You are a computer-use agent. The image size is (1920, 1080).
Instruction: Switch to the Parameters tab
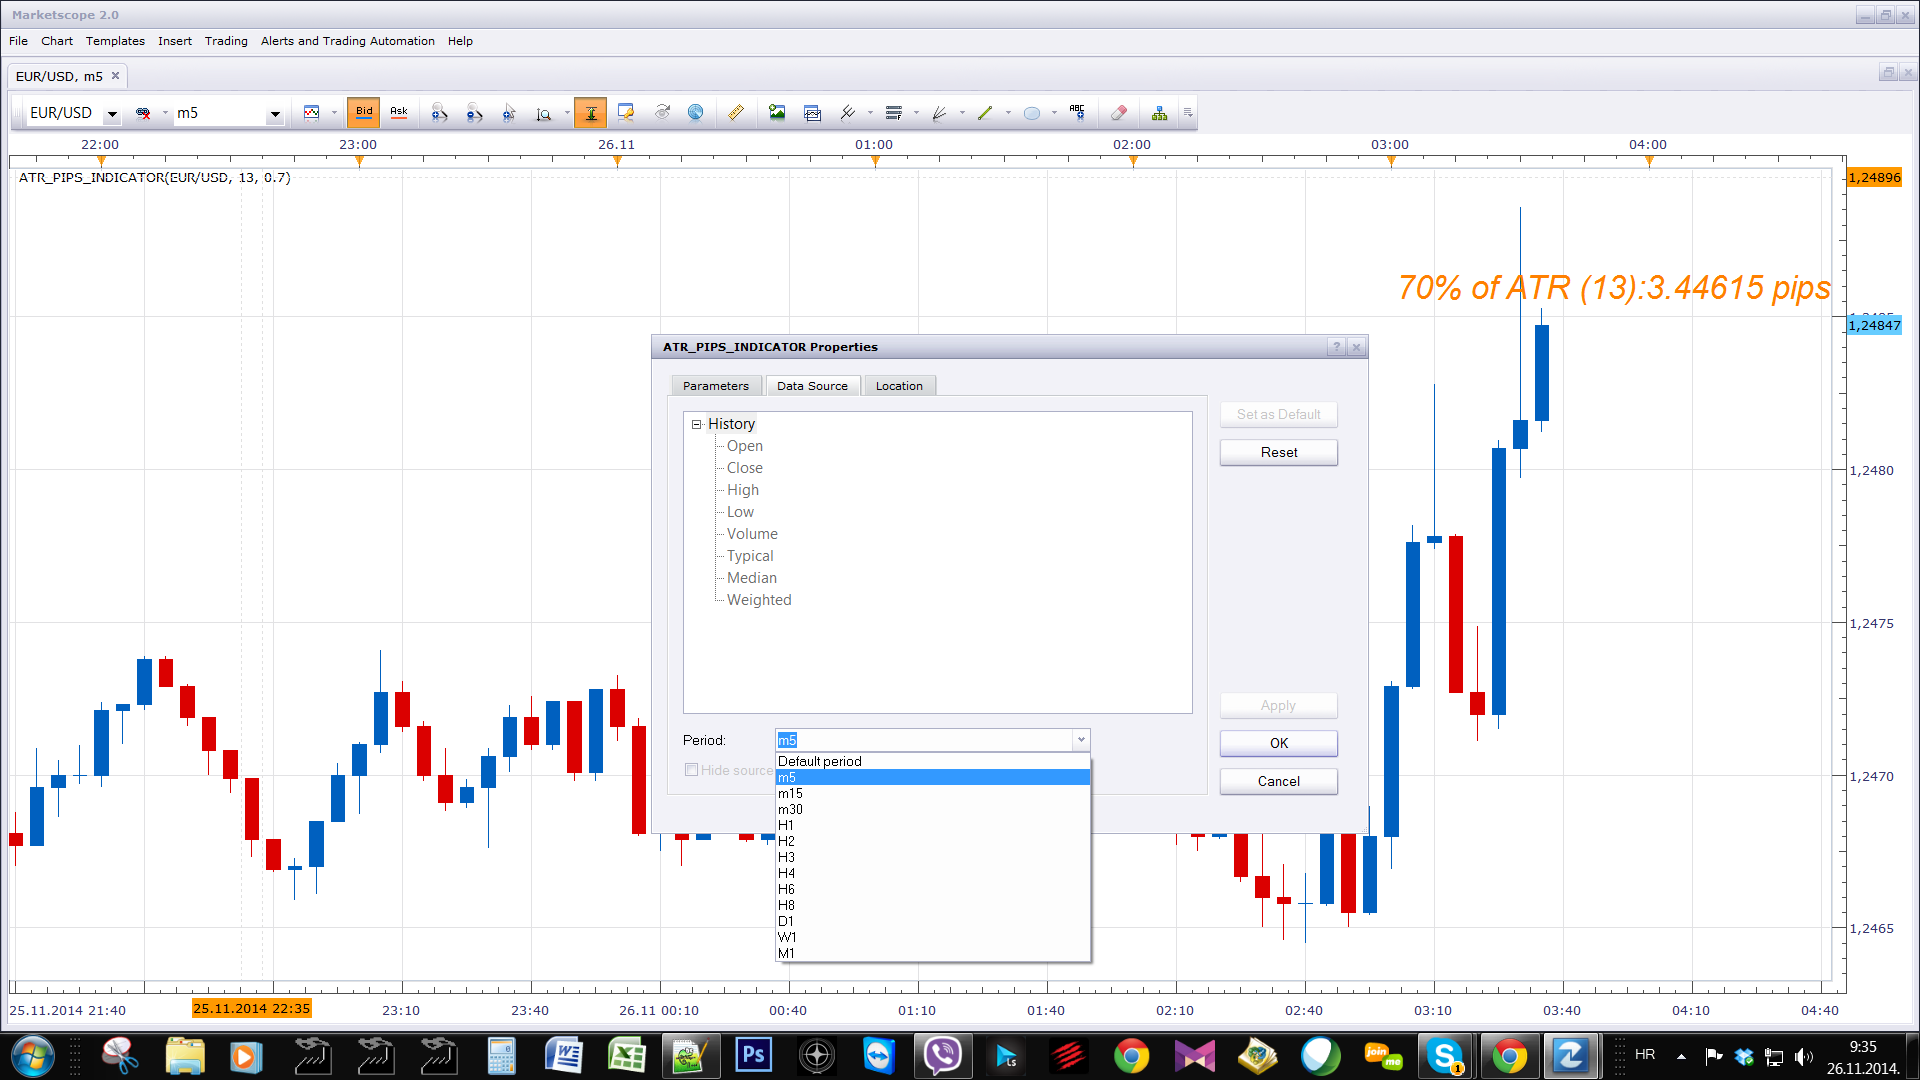coord(716,386)
